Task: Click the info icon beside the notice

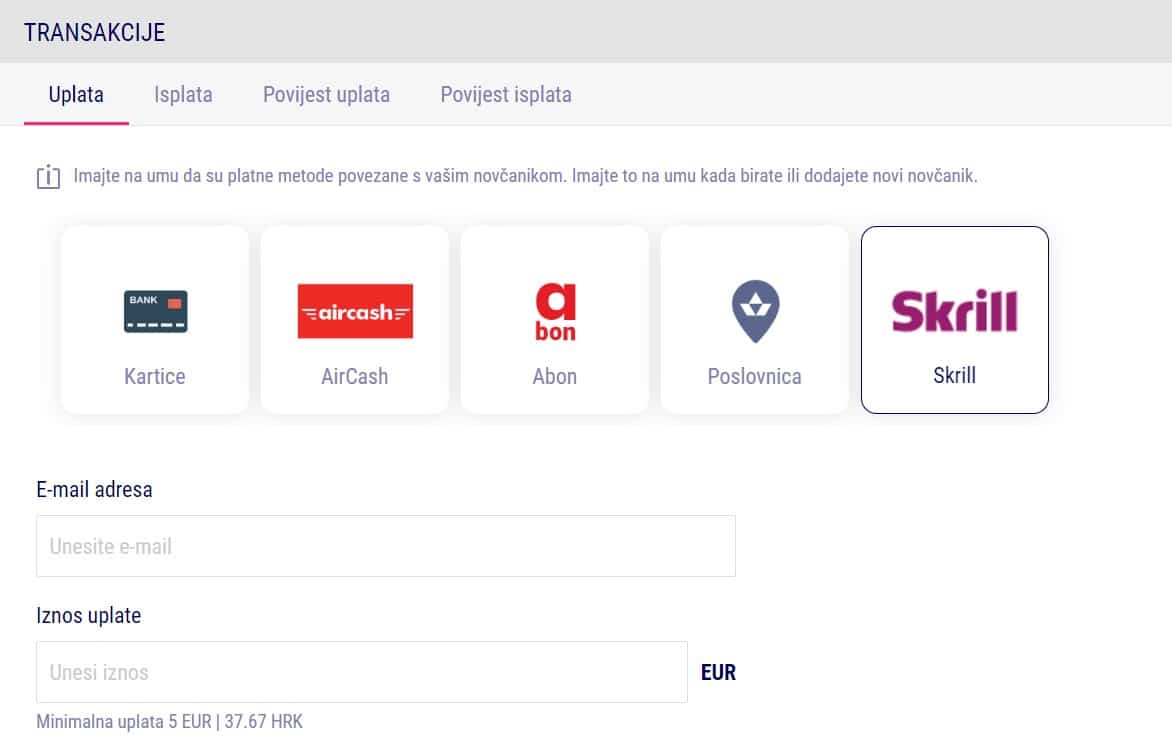Action: (x=49, y=178)
